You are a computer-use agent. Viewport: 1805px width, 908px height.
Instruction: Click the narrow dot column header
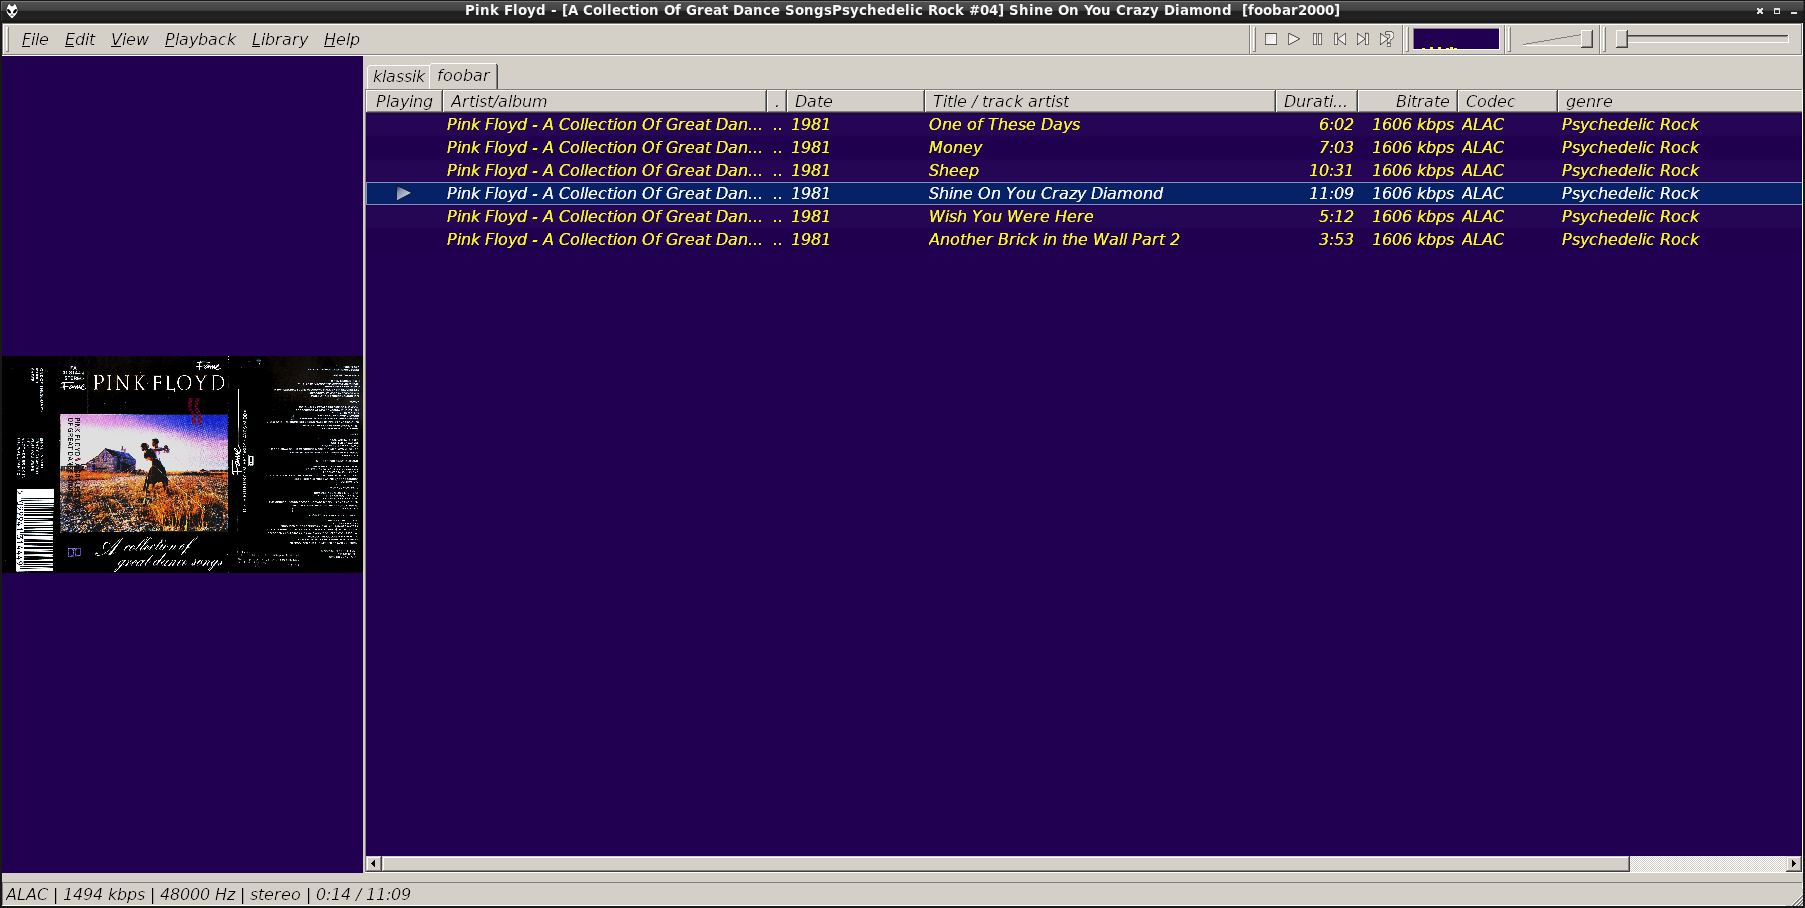click(776, 101)
